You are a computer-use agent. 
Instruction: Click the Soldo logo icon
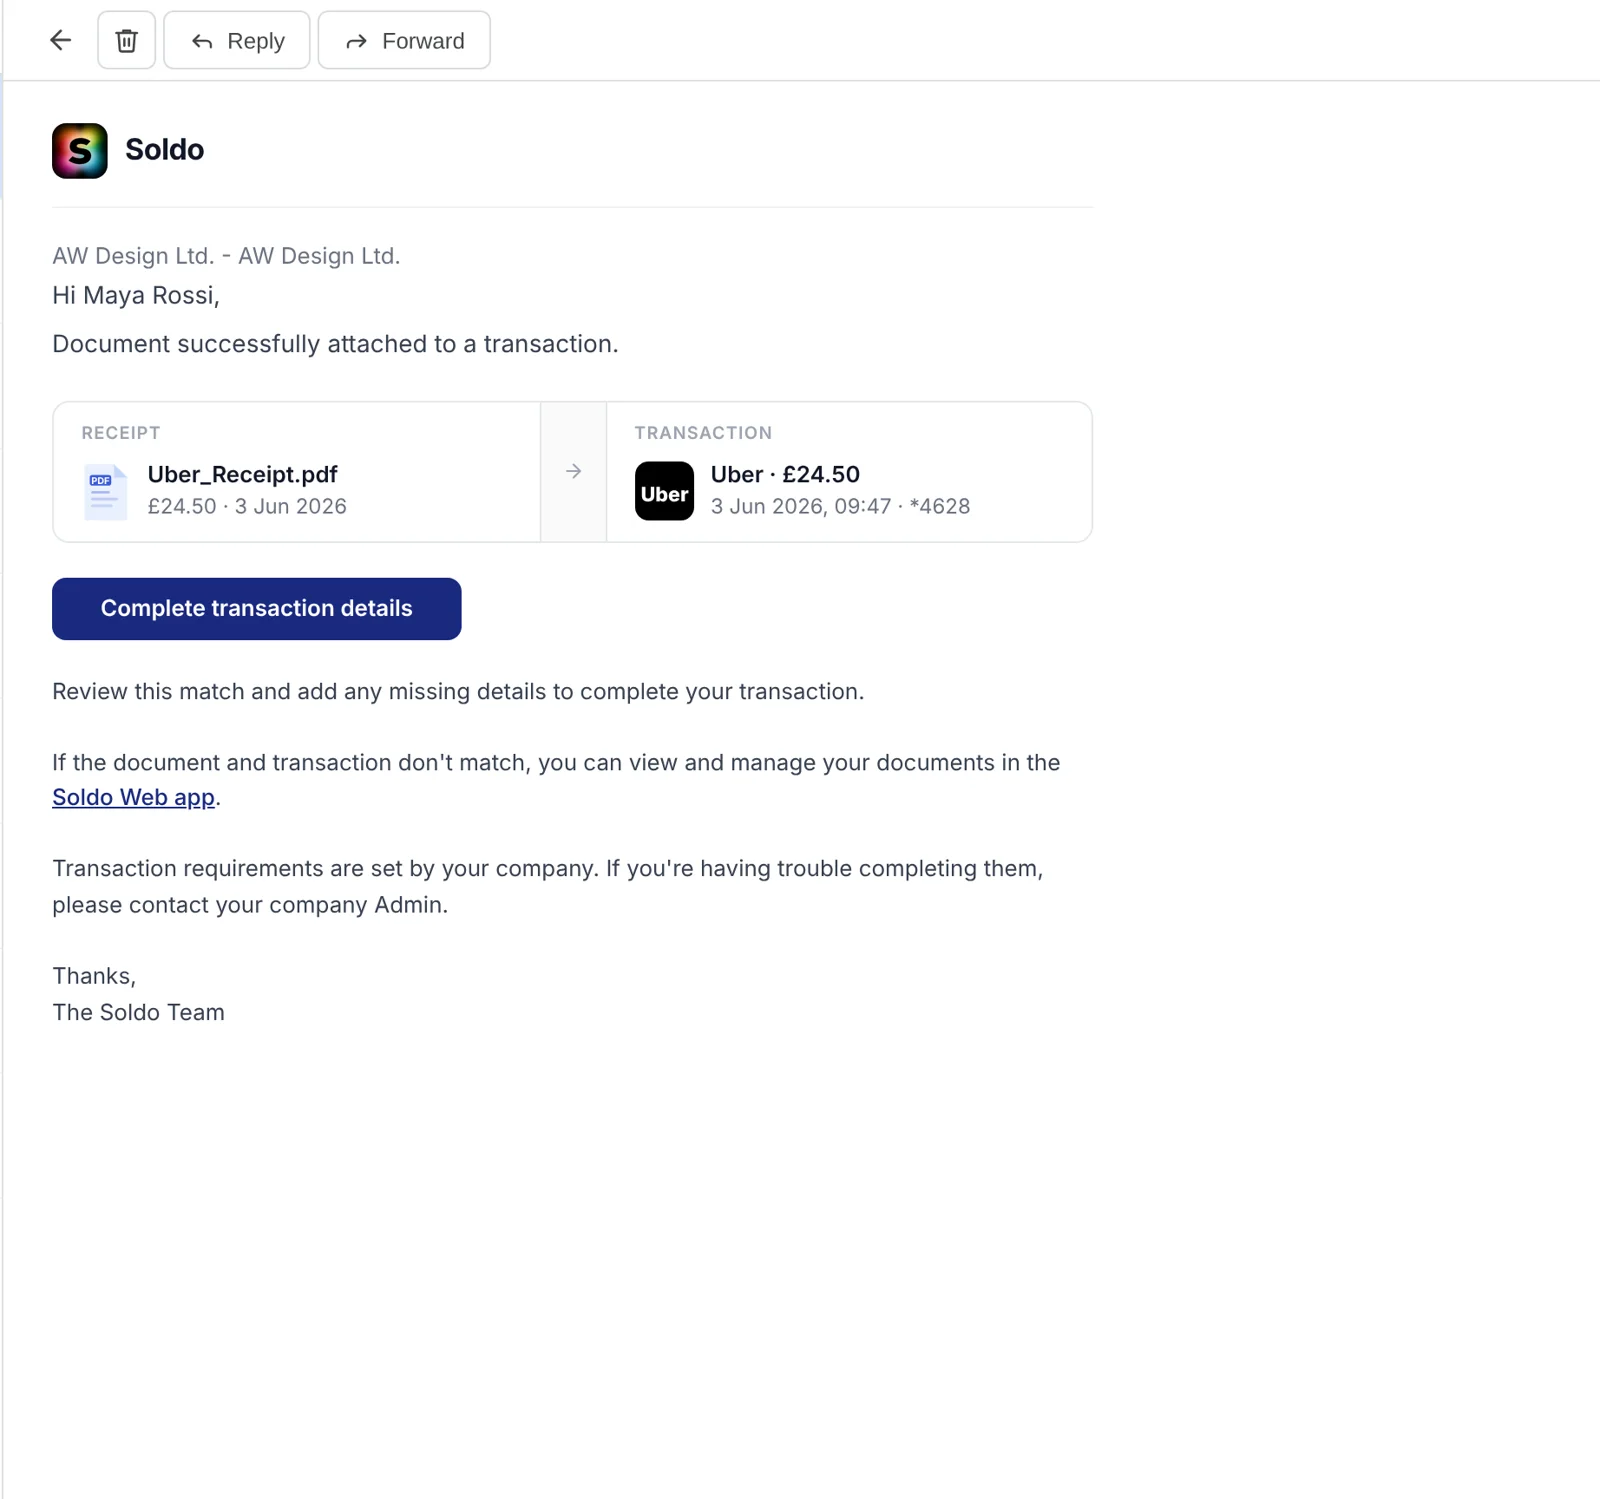point(80,151)
